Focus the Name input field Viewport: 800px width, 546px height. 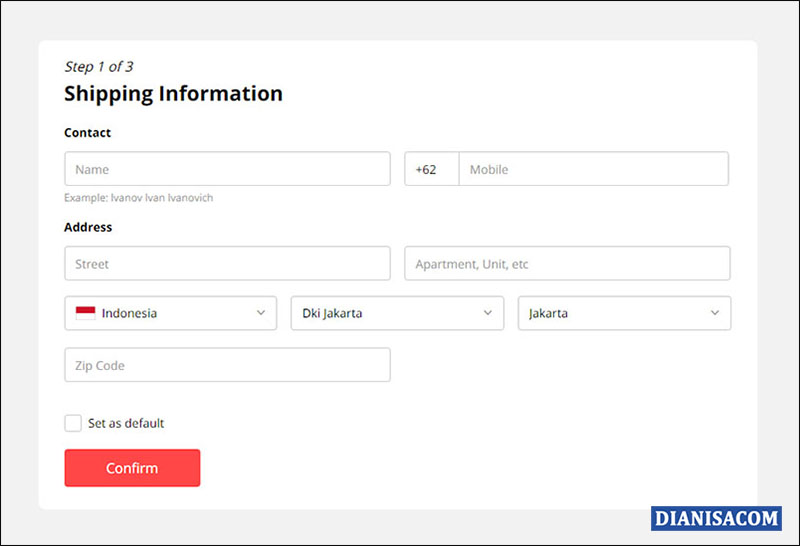227,169
